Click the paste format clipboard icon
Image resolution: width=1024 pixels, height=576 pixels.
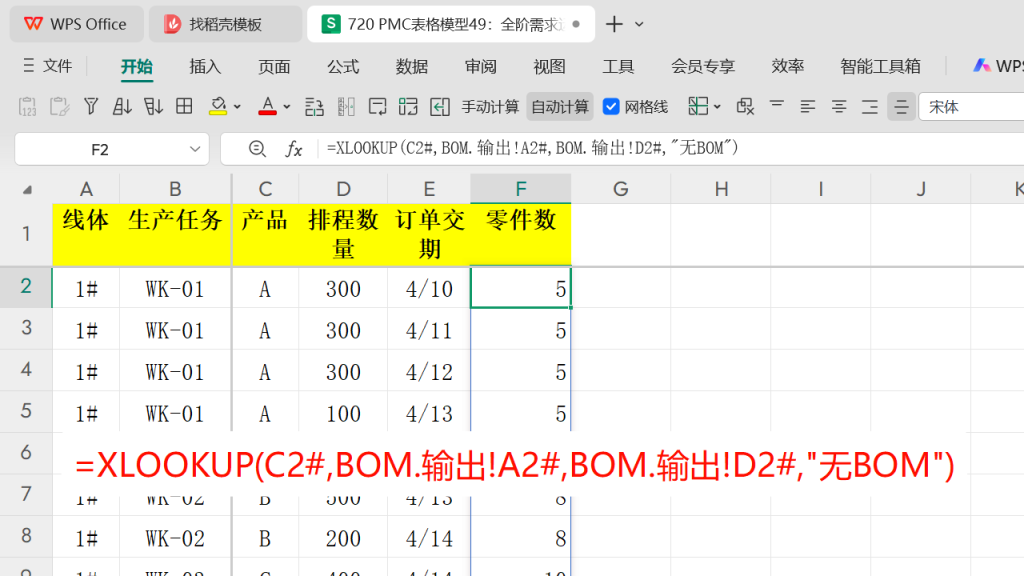[x=59, y=106]
